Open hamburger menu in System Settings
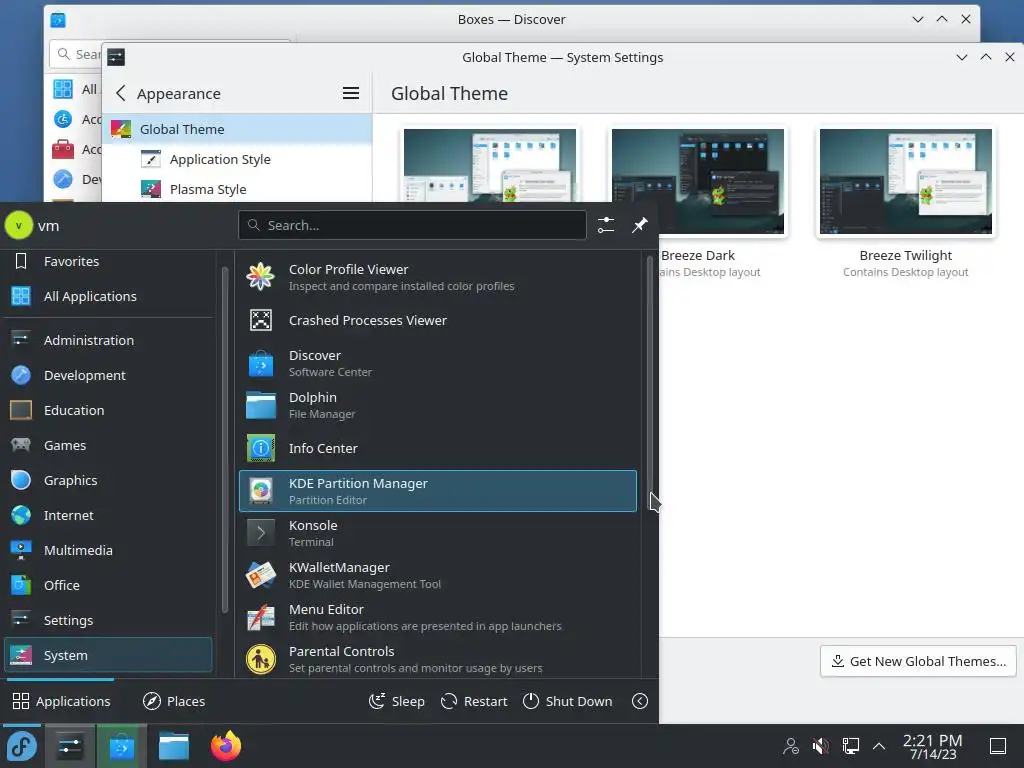This screenshot has height=768, width=1024. [351, 93]
